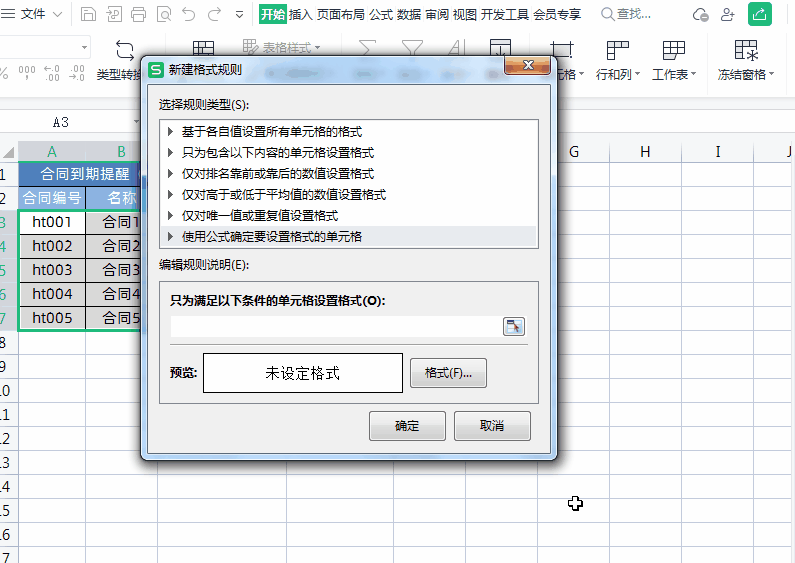Select rule 仅对高于或低于平均值的数值设置格式
795x563 pixels.
348,194
